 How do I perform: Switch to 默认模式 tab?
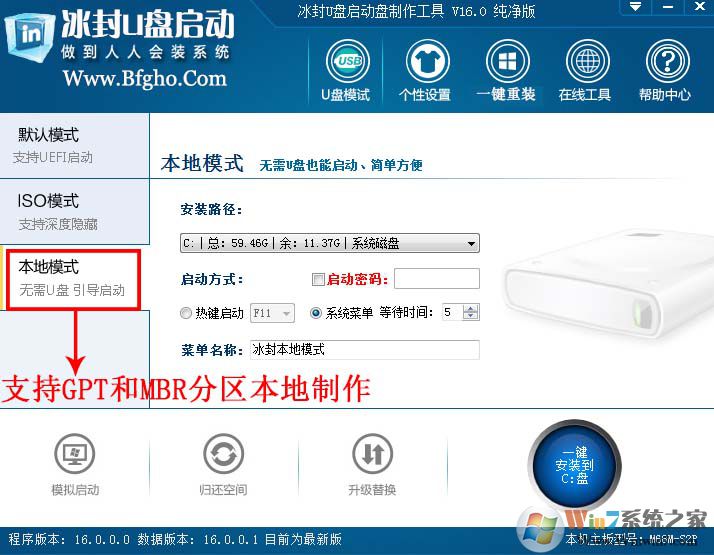(x=74, y=146)
